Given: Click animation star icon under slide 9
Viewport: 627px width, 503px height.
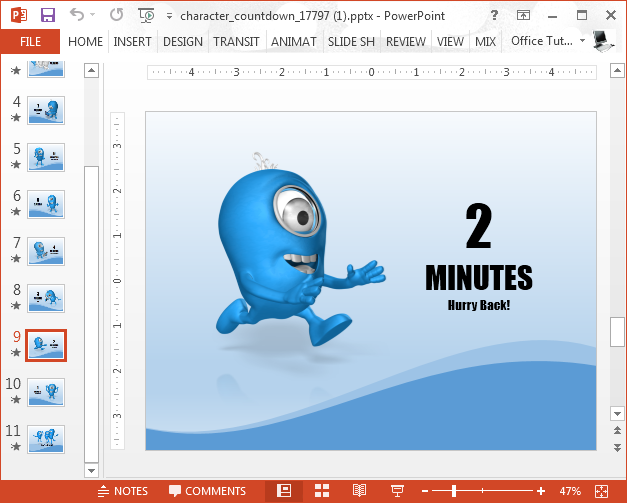Looking at the screenshot, I should pos(16,352).
